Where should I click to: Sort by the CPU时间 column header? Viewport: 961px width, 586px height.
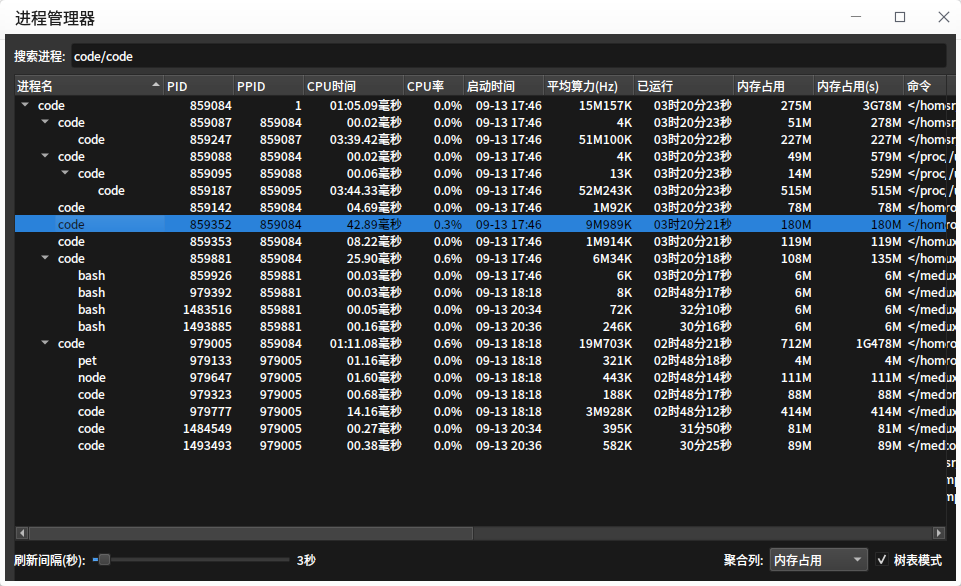(354, 86)
